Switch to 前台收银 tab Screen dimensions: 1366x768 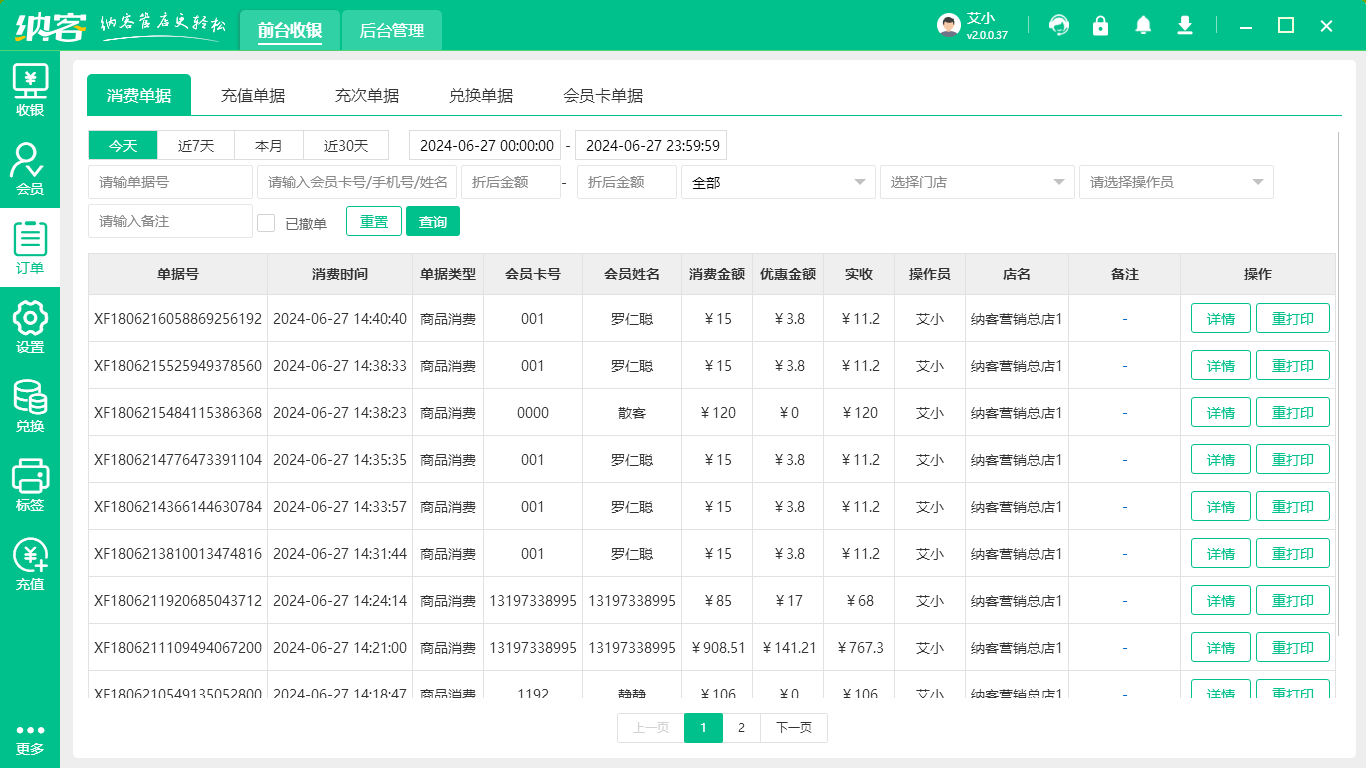point(290,31)
